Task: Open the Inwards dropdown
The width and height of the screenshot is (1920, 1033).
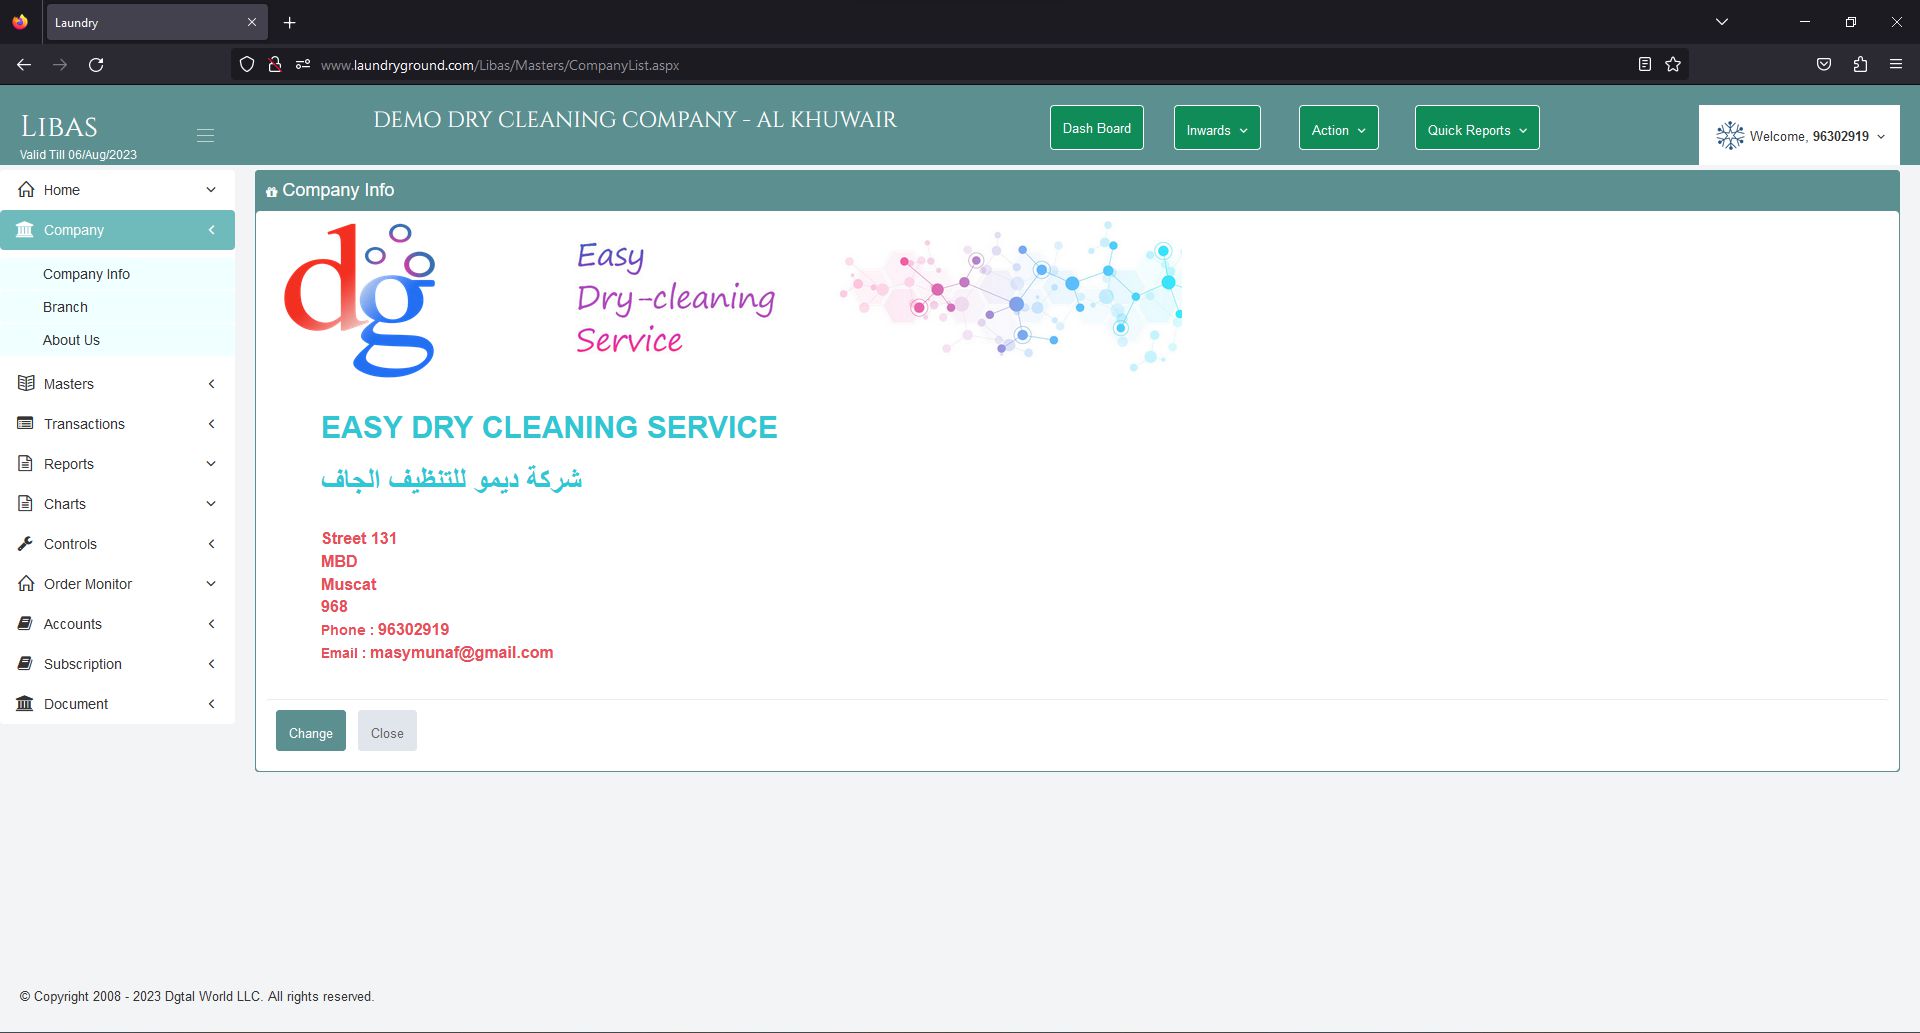Action: click(1217, 128)
